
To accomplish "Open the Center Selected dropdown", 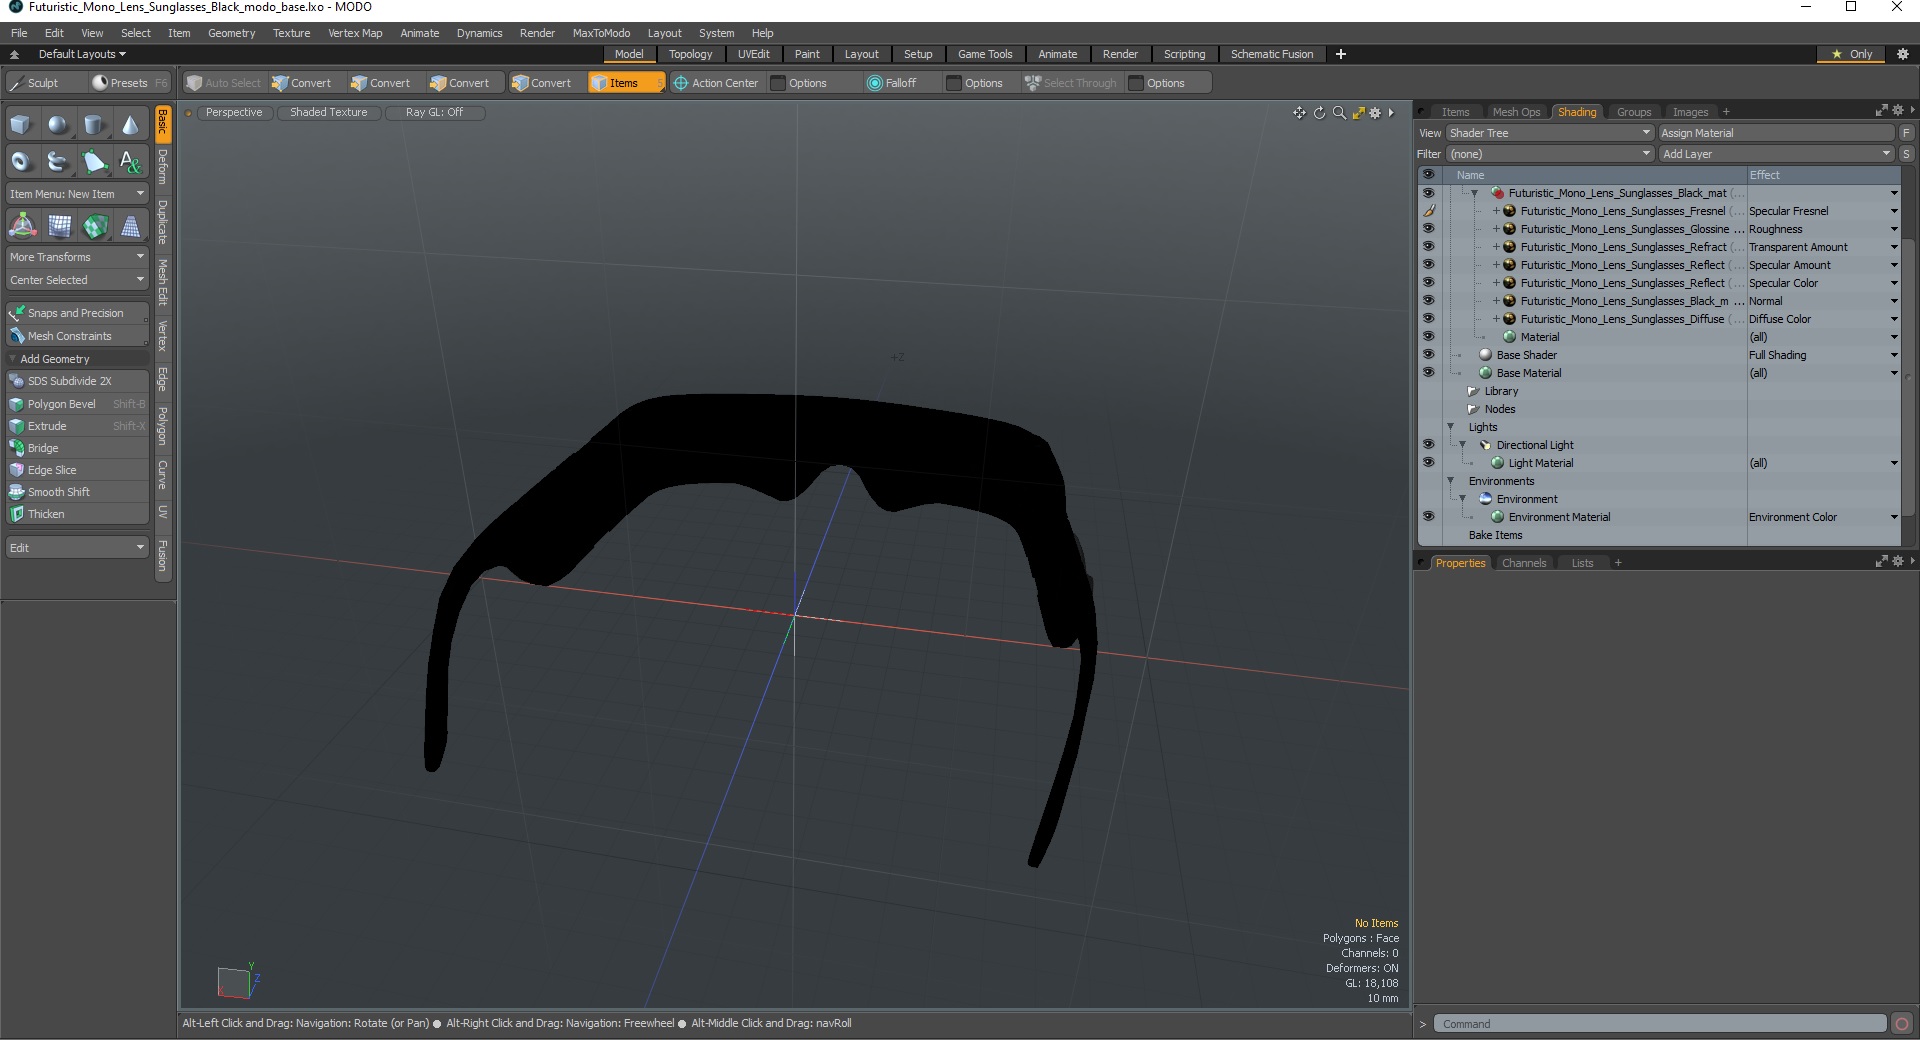I will pos(77,280).
